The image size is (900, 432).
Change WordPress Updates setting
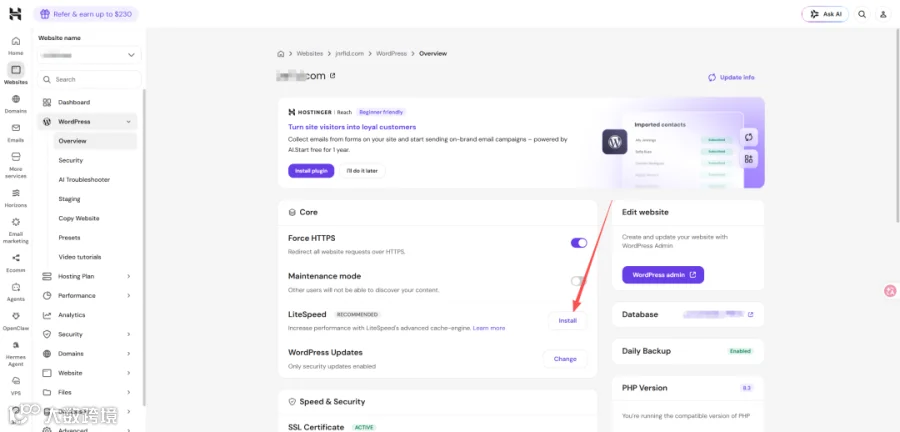click(x=565, y=359)
